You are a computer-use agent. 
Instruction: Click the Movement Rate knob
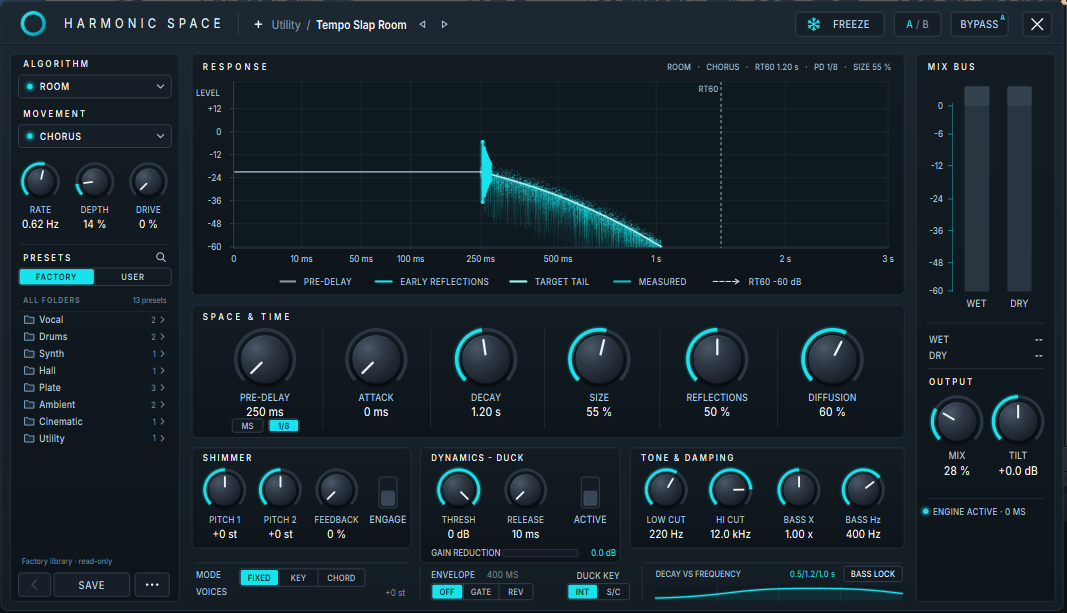(x=40, y=182)
